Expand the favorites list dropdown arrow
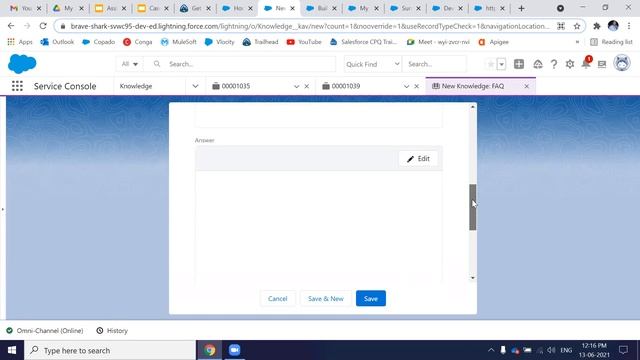 pyautogui.click(x=502, y=64)
